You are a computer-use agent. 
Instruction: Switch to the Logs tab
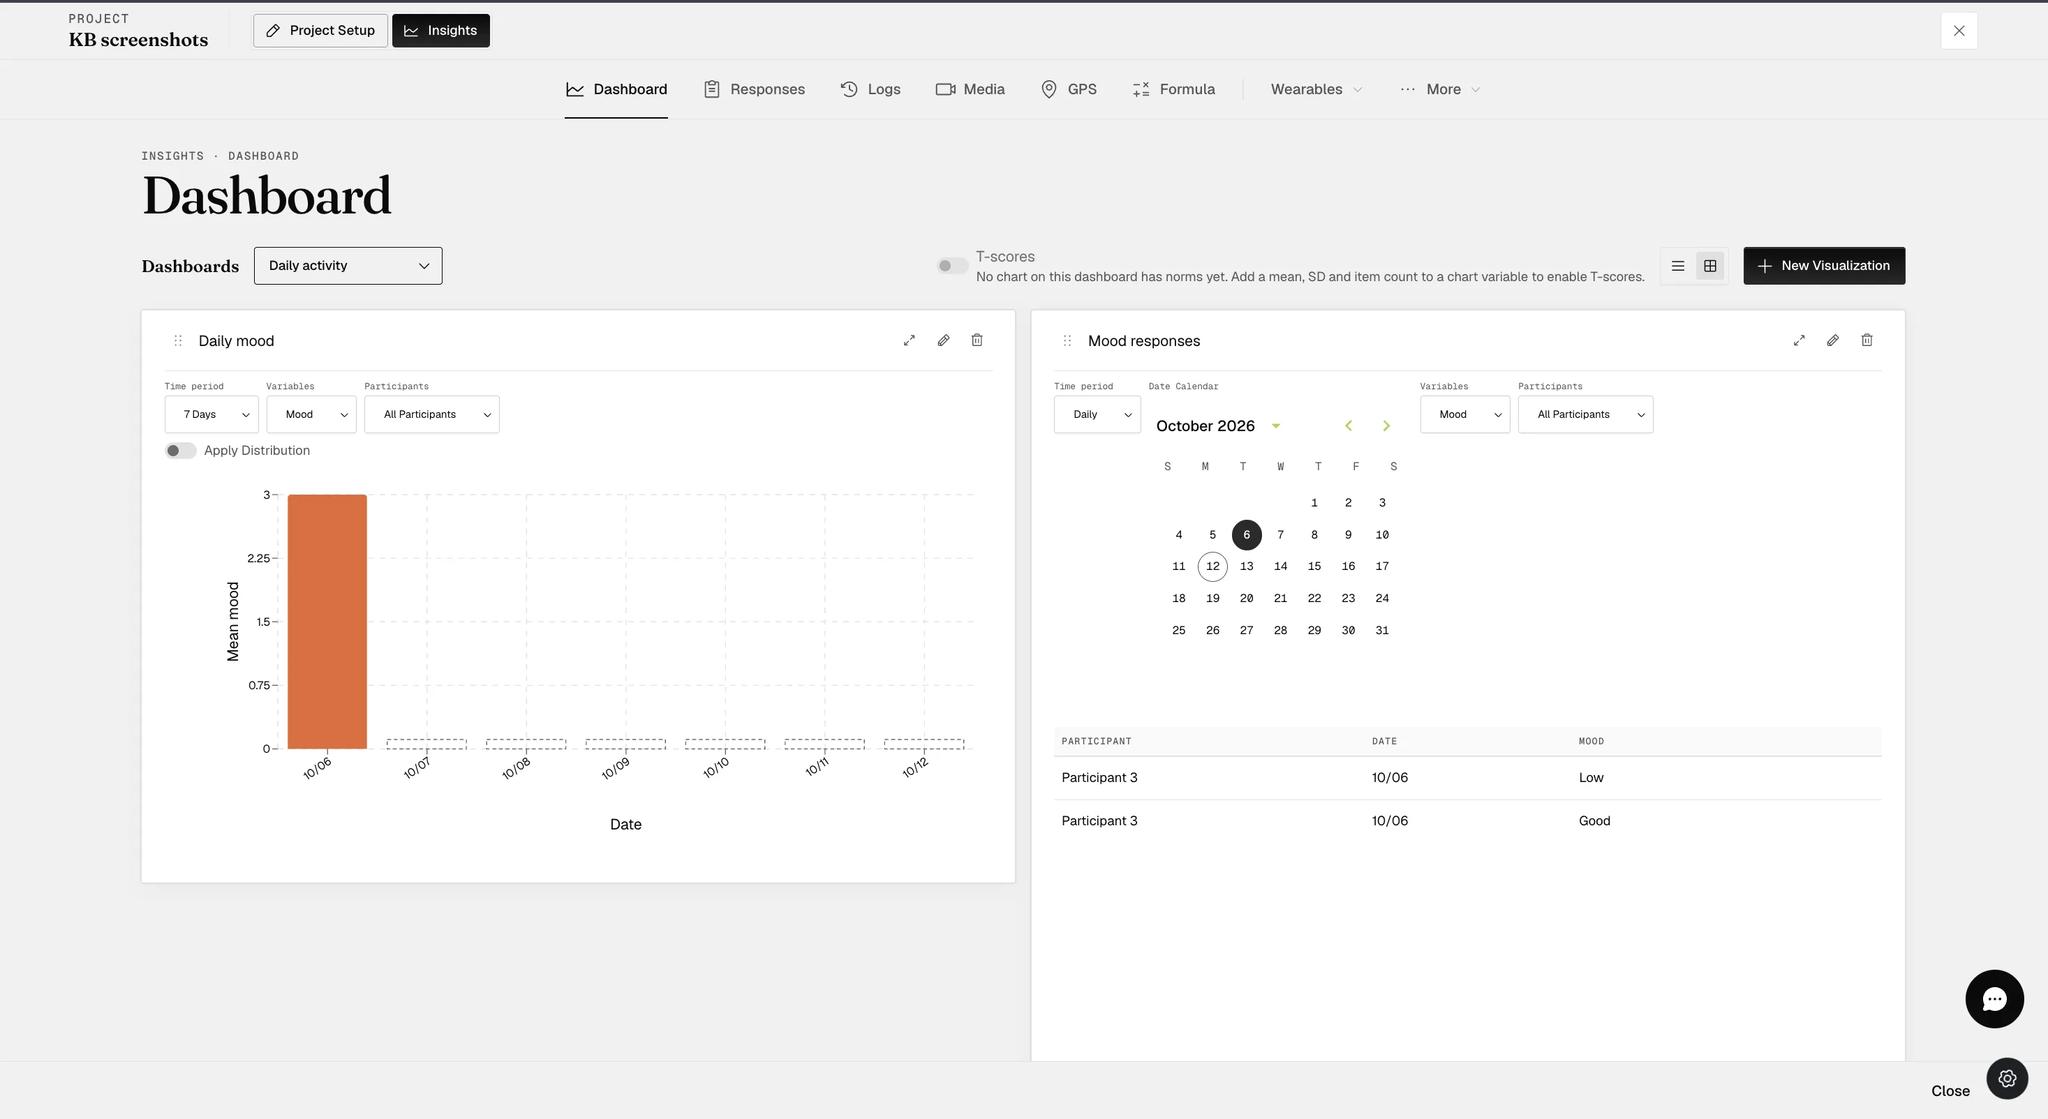click(x=870, y=90)
